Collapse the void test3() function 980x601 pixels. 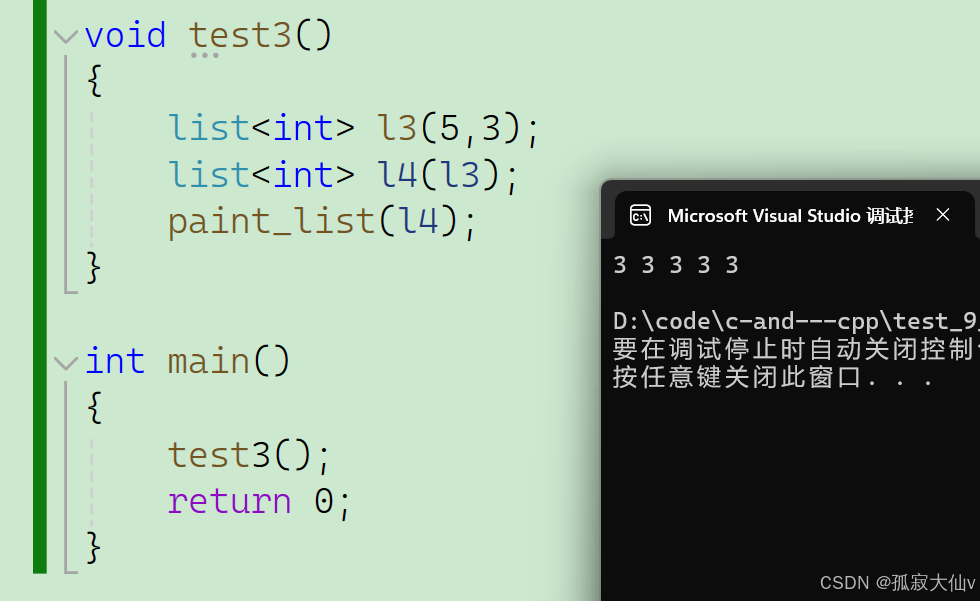66,36
